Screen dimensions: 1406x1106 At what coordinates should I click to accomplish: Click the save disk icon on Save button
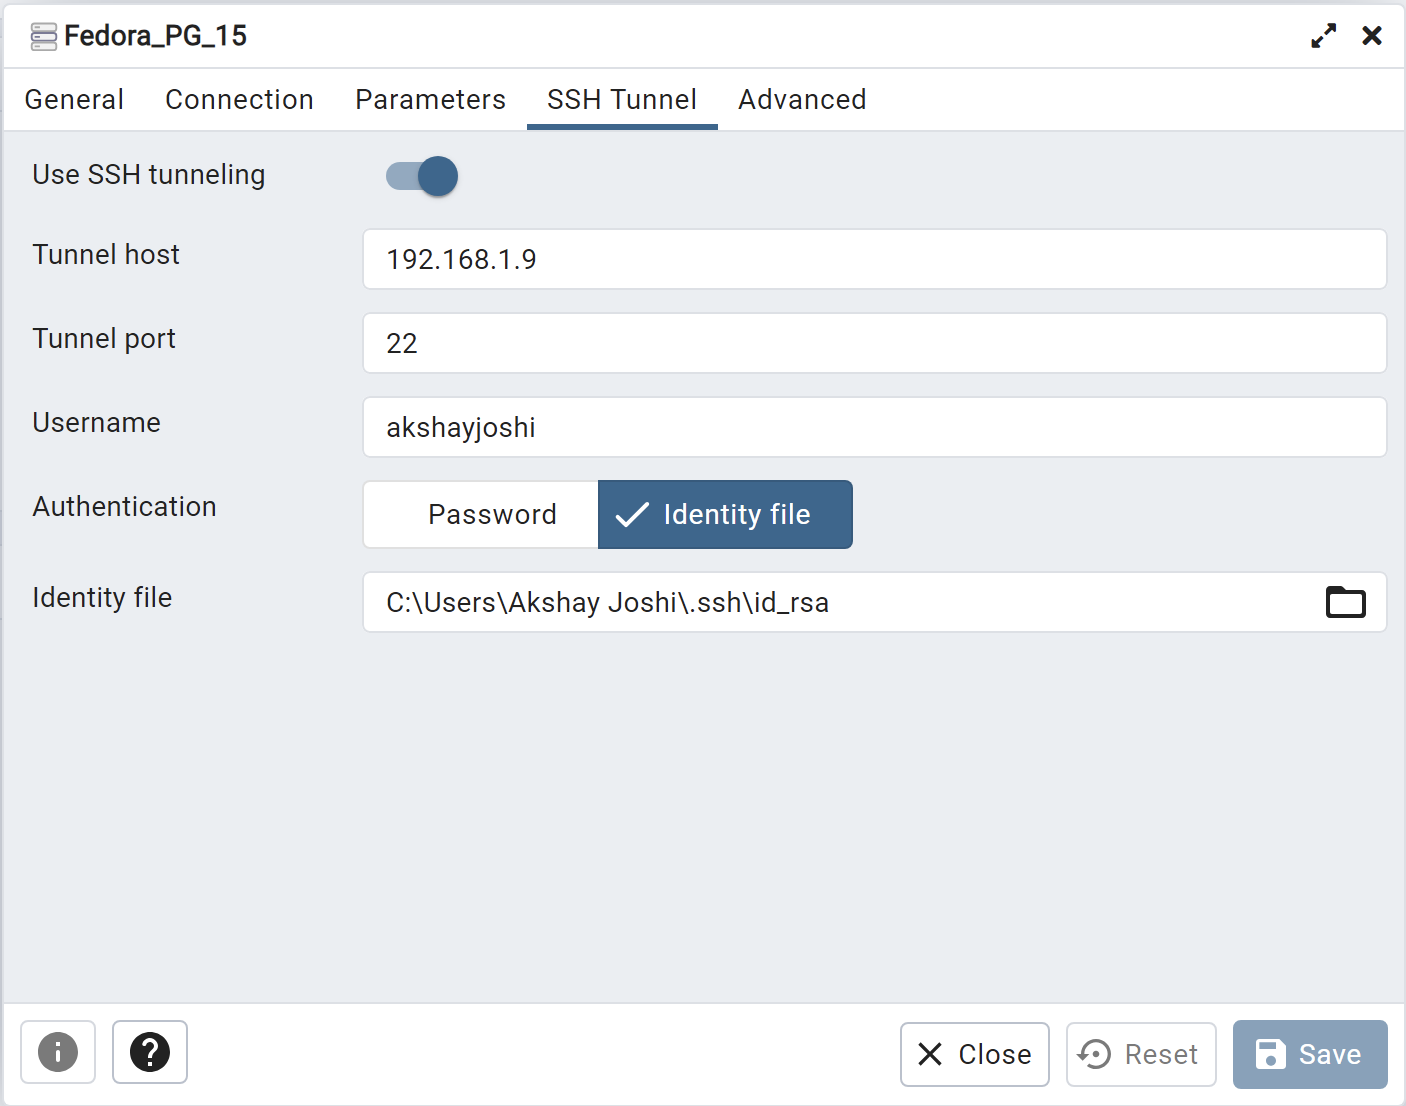point(1270,1054)
